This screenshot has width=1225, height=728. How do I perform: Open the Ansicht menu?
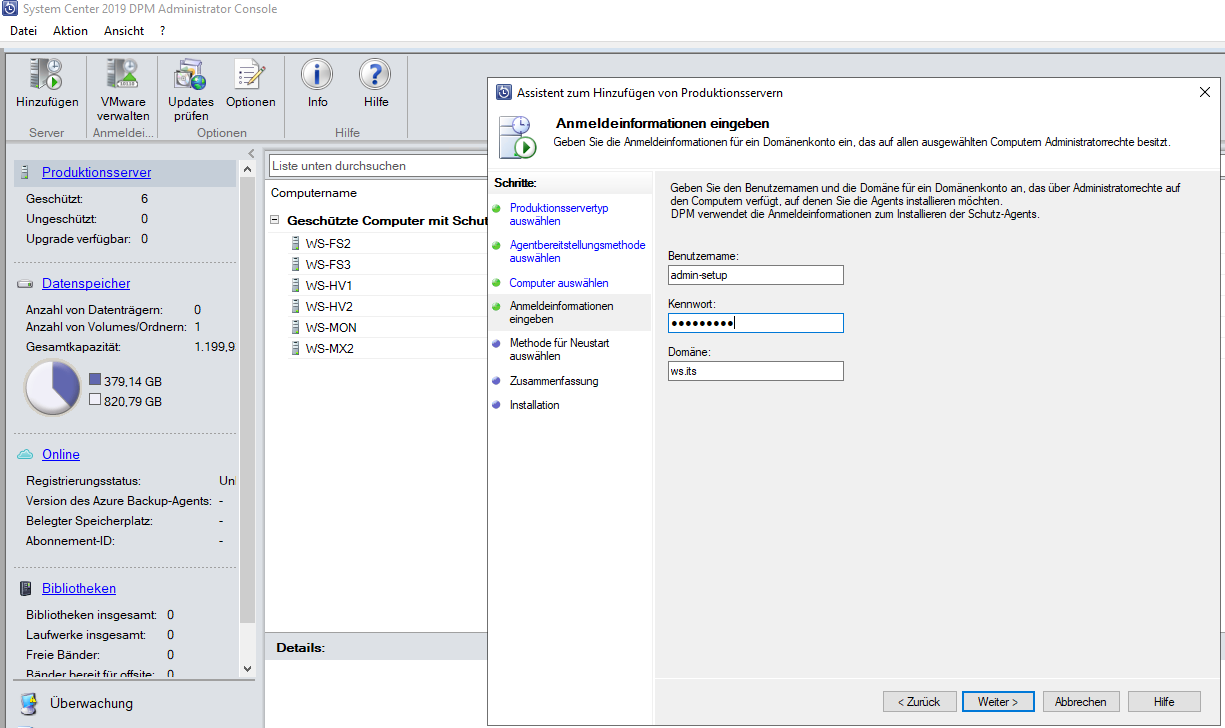pos(124,31)
